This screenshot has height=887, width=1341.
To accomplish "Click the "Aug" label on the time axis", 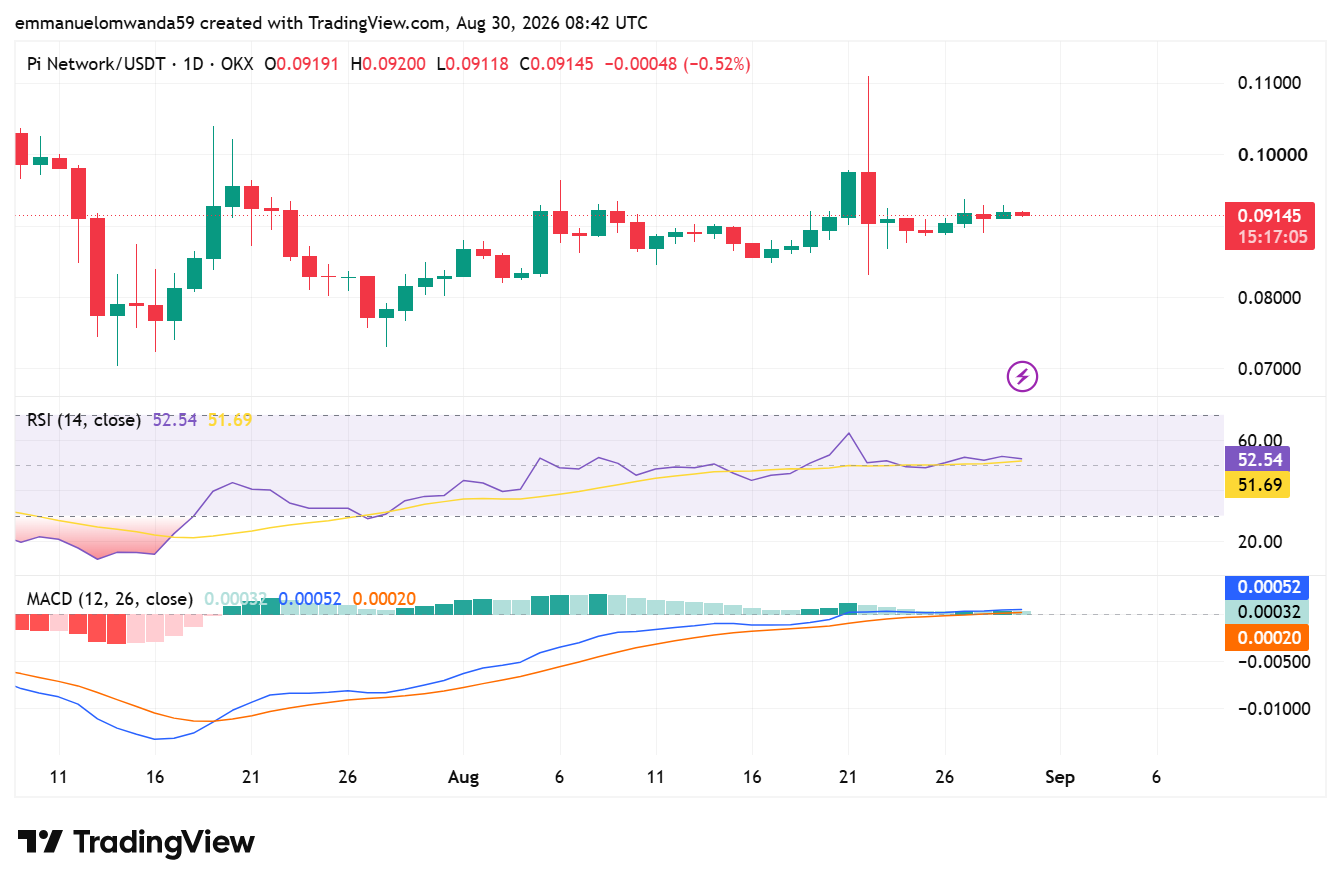I will click(463, 778).
